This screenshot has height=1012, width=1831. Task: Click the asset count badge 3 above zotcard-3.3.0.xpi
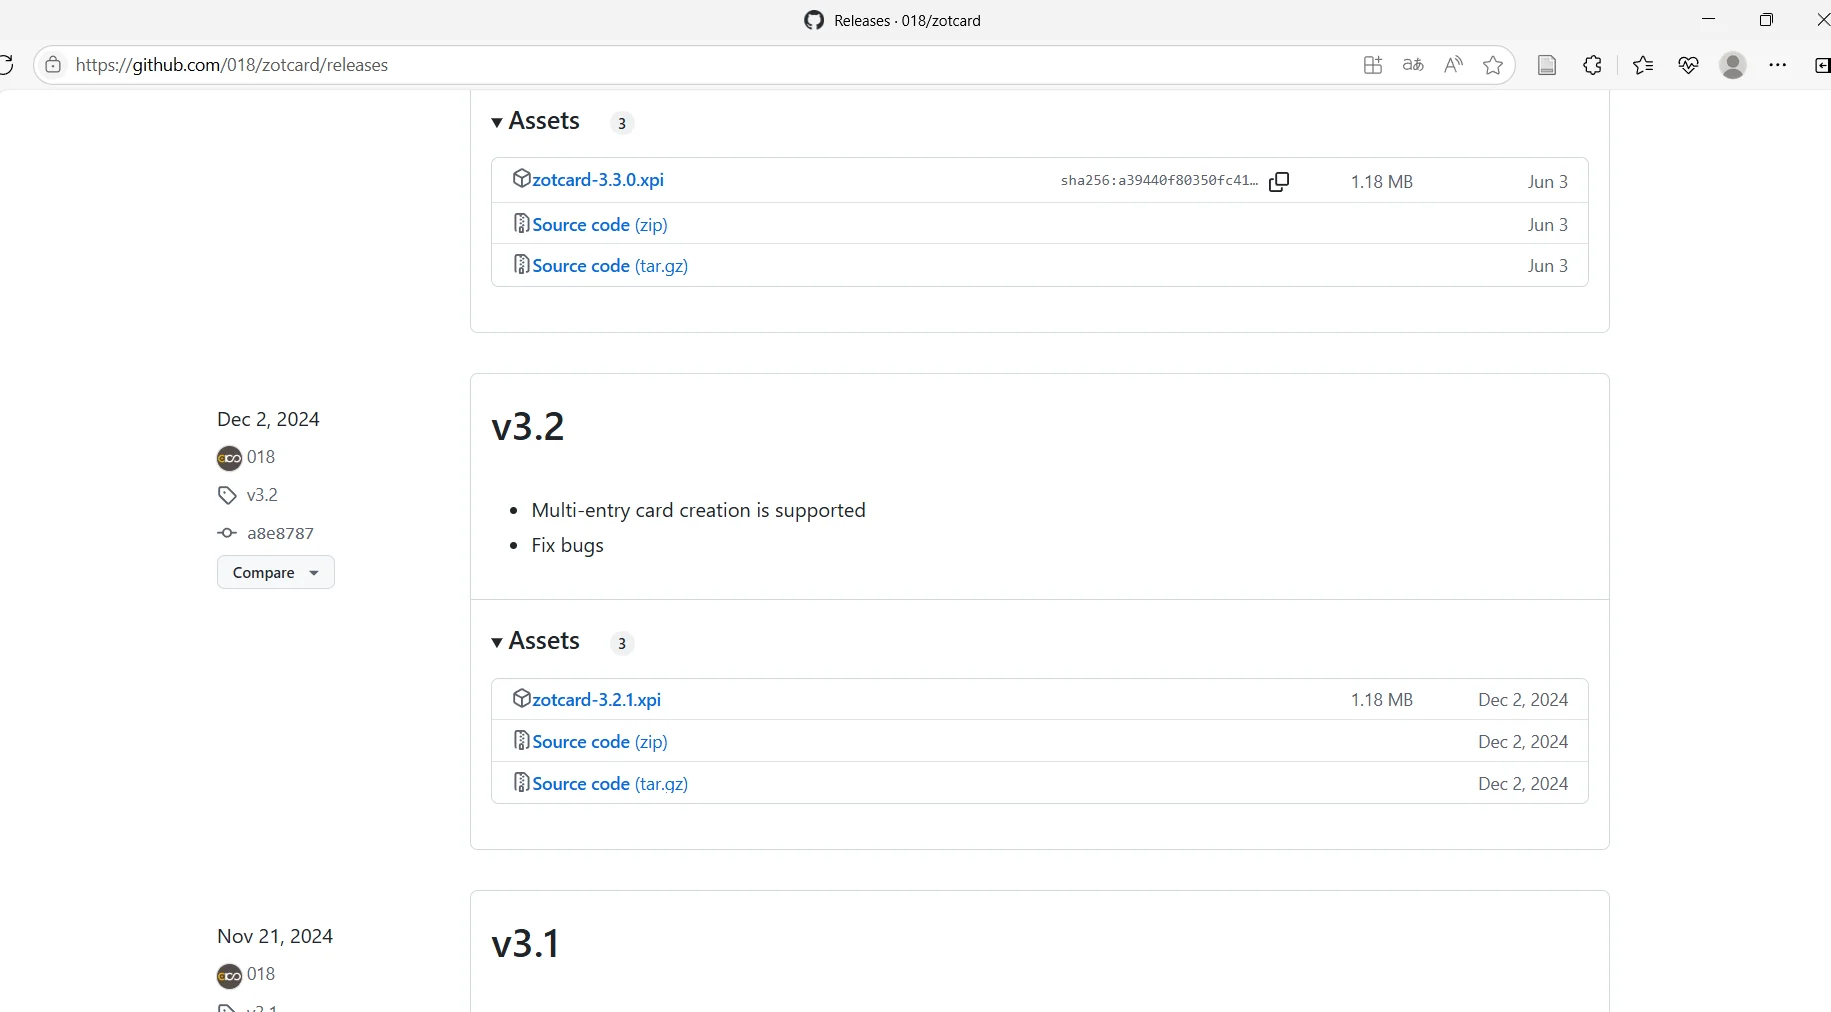(x=622, y=123)
